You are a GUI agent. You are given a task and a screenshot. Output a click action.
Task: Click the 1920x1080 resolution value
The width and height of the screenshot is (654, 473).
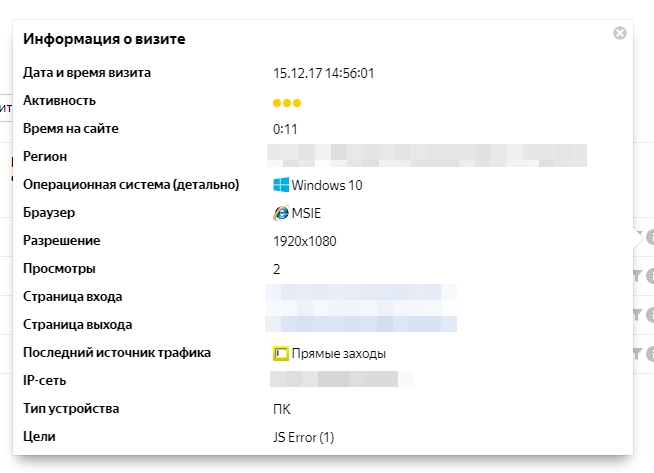tap(306, 241)
